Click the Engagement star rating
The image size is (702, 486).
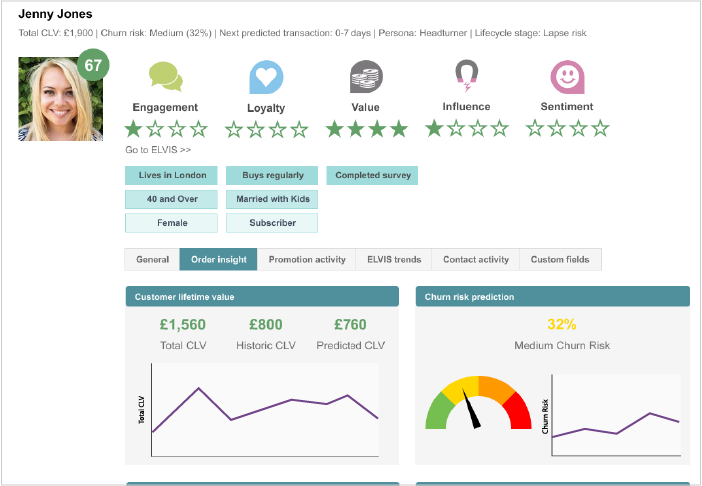pos(166,128)
